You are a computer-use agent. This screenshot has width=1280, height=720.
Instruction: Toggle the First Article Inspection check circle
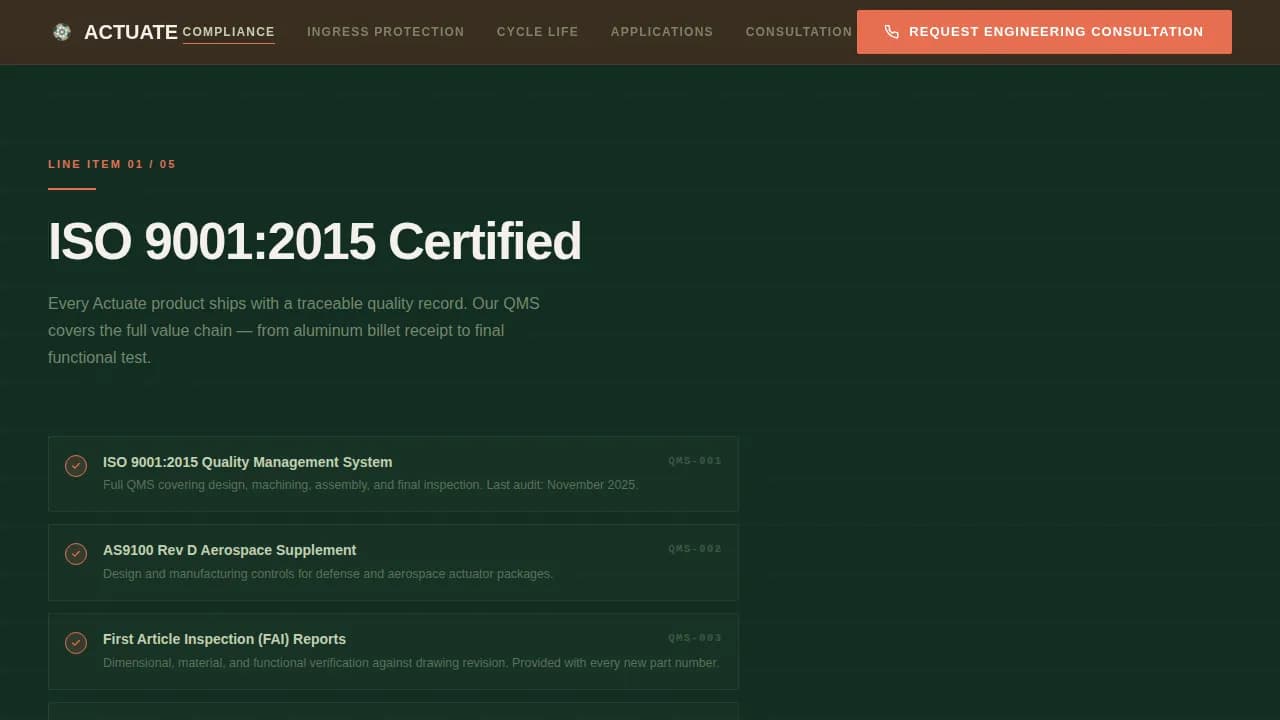tap(76, 643)
